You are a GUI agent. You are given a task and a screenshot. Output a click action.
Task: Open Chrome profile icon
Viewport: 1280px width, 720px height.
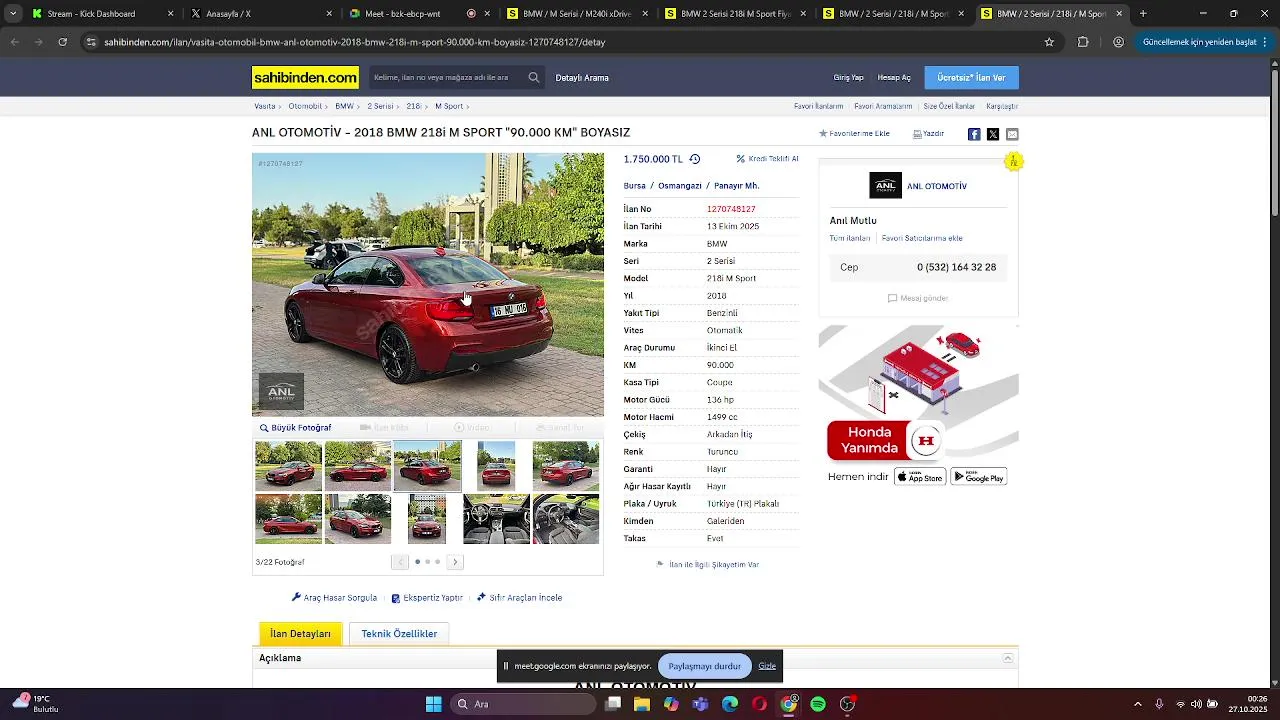point(1118,42)
